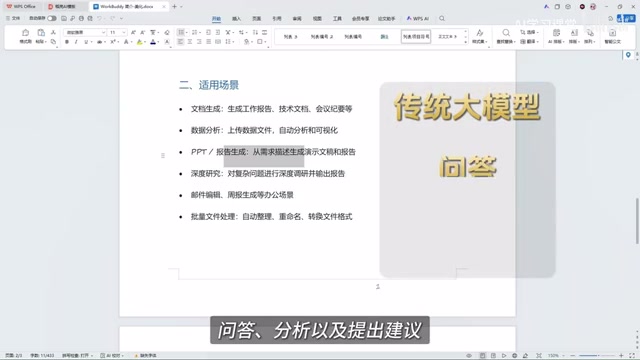This screenshot has height=360, width=640.
Task: Align text left
Action: tap(181, 42)
